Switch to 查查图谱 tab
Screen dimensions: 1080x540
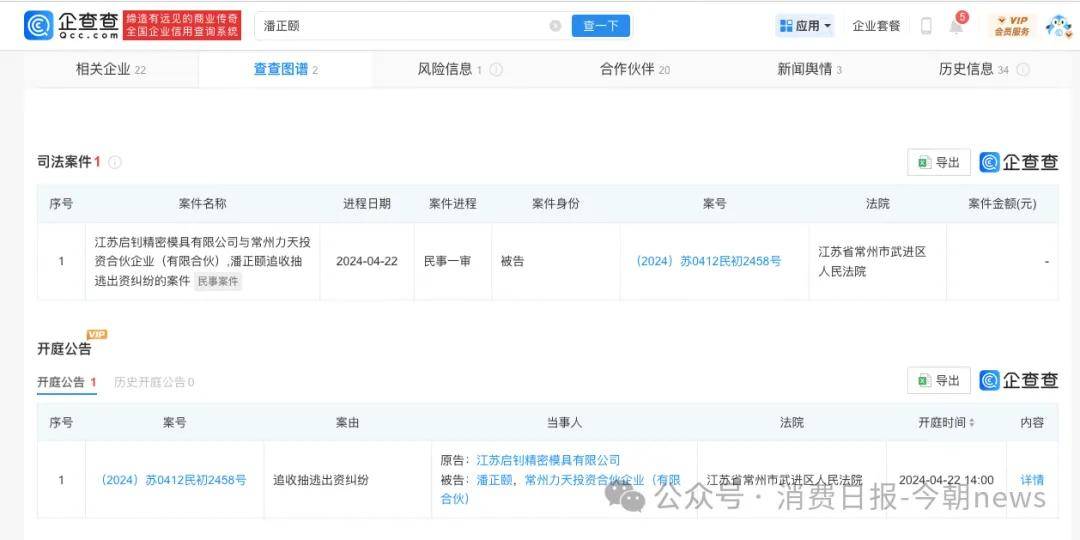(286, 70)
